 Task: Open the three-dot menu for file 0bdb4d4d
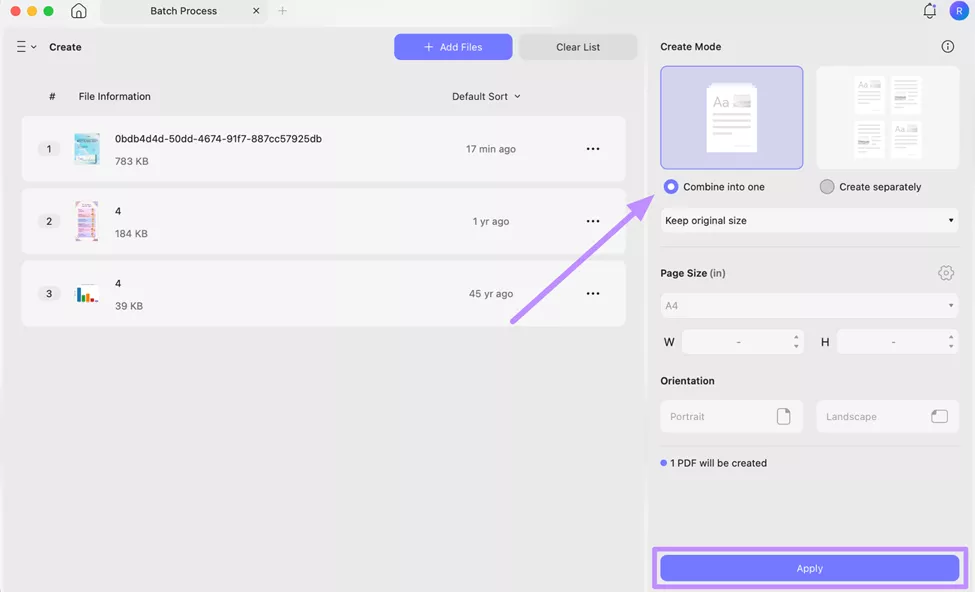click(x=593, y=147)
